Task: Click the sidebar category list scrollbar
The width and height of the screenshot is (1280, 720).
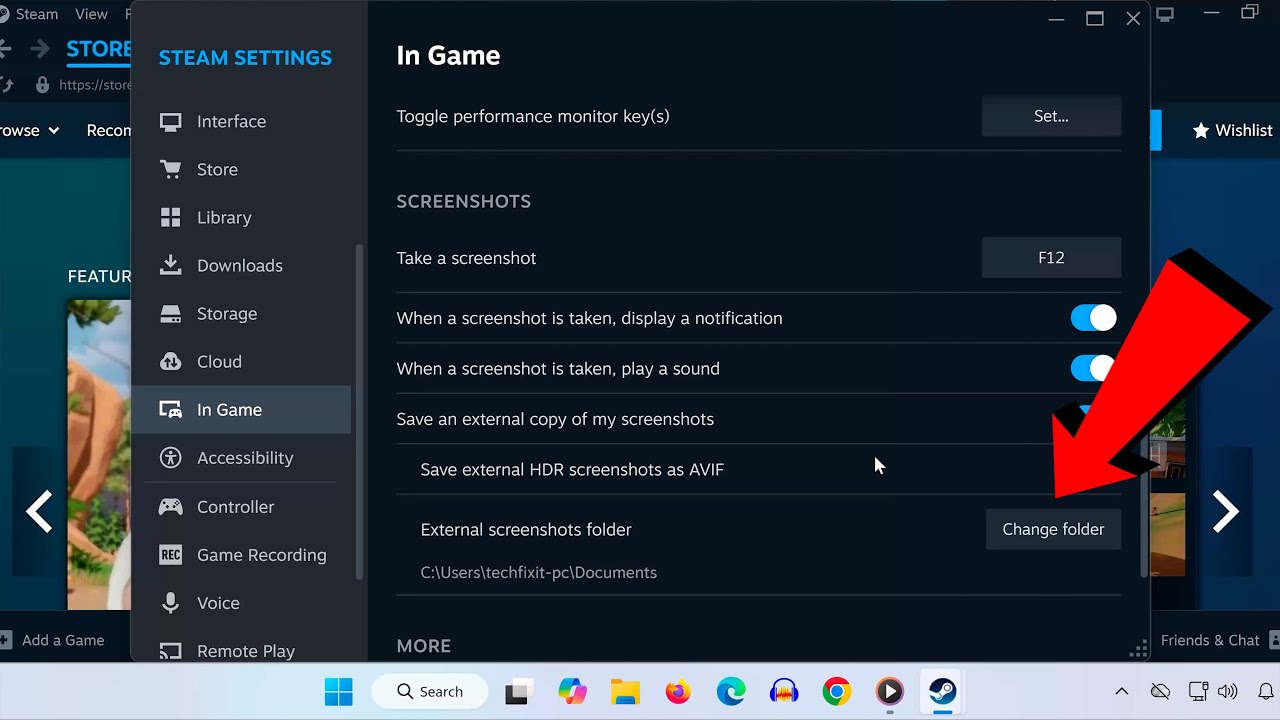Action: pyautogui.click(x=359, y=410)
